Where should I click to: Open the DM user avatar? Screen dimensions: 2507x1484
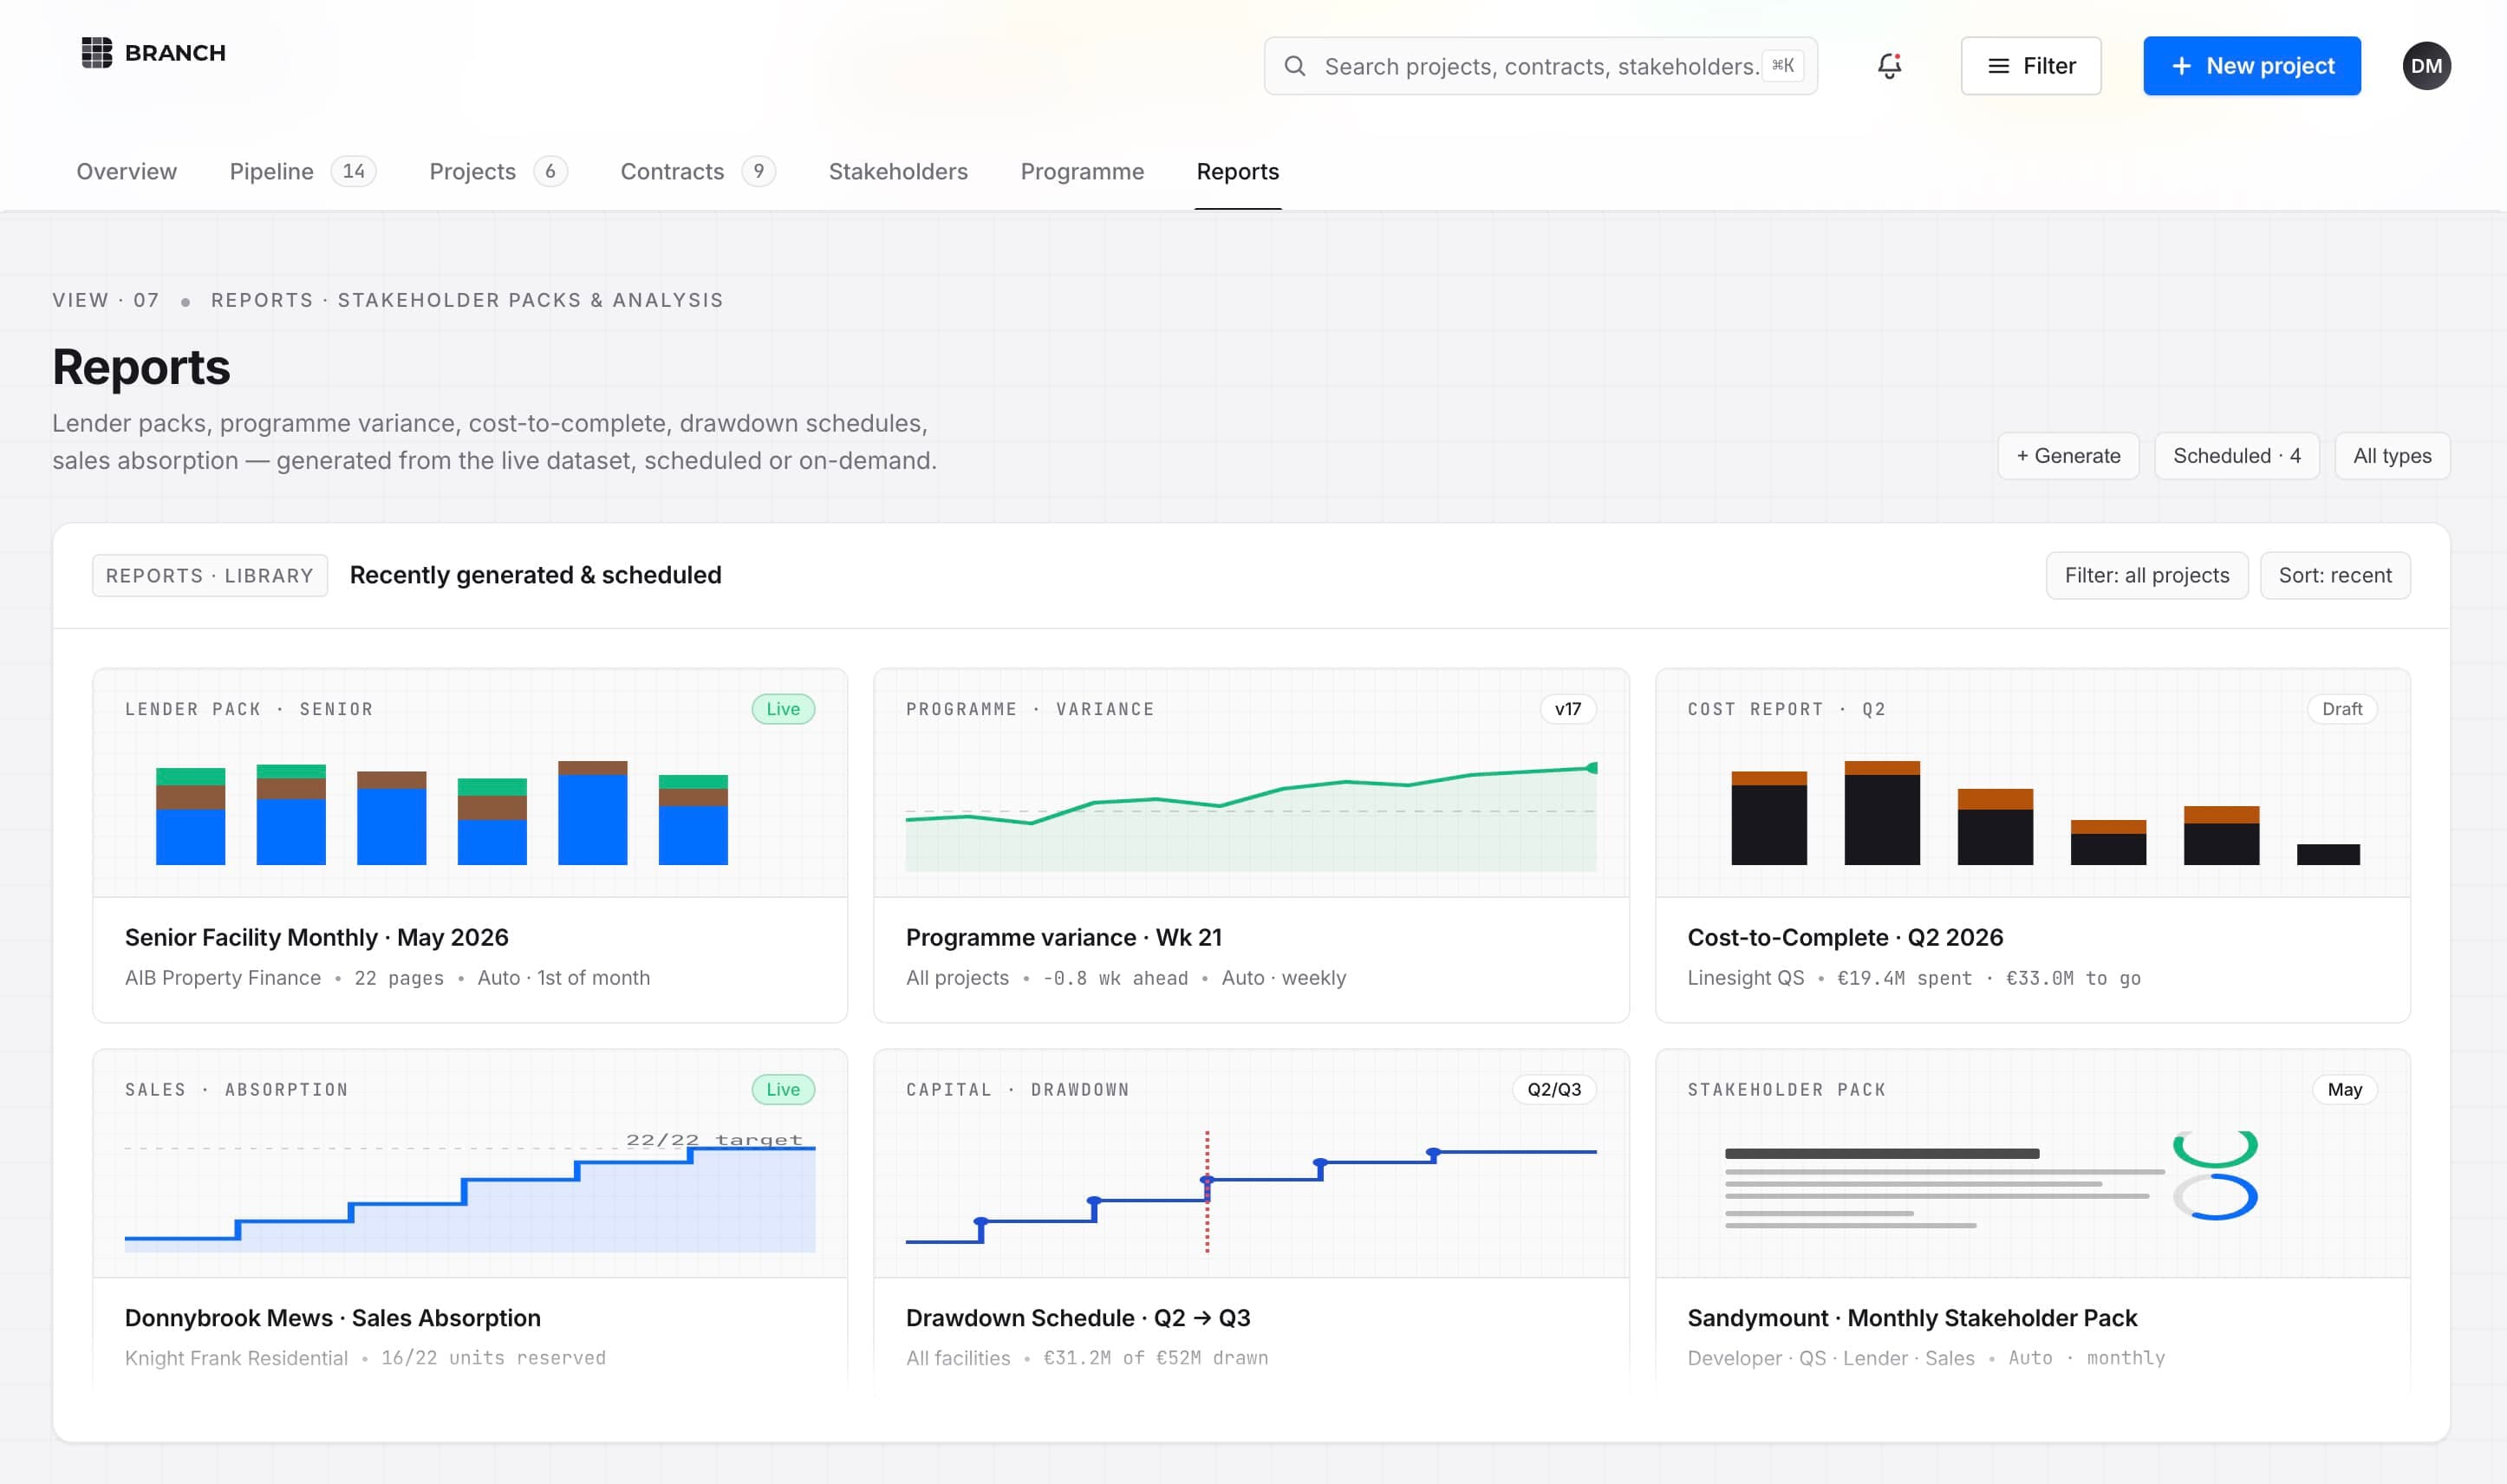pos(2426,66)
